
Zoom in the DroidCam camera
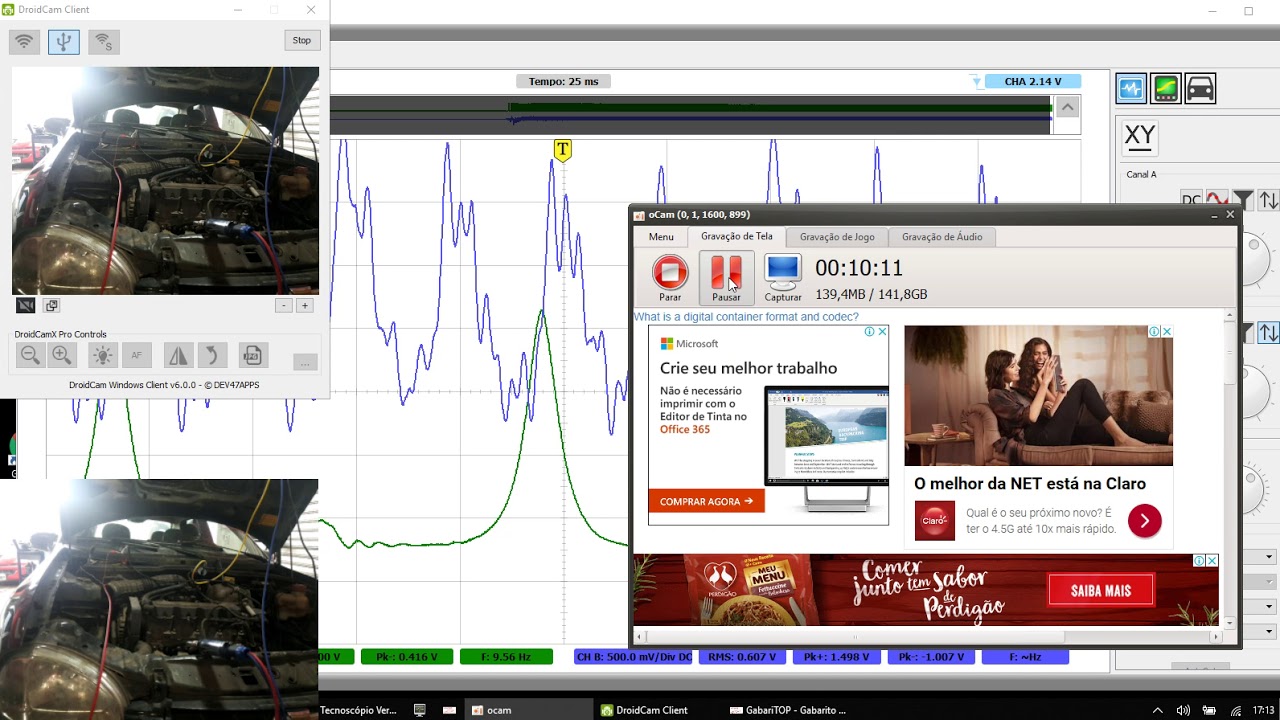coord(62,355)
